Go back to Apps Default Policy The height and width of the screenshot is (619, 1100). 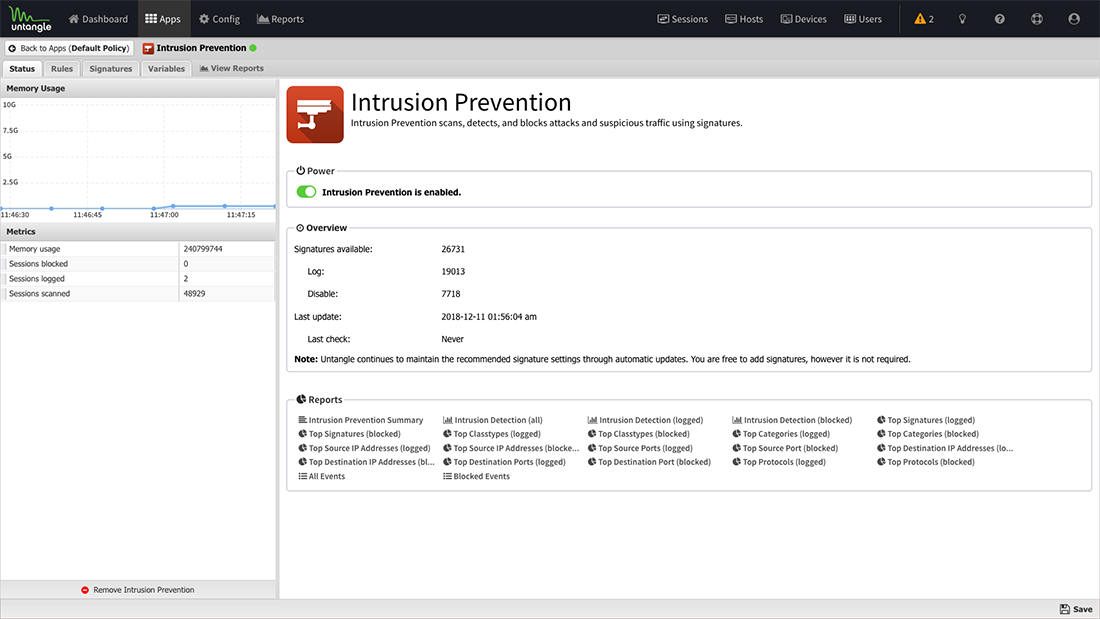click(69, 48)
